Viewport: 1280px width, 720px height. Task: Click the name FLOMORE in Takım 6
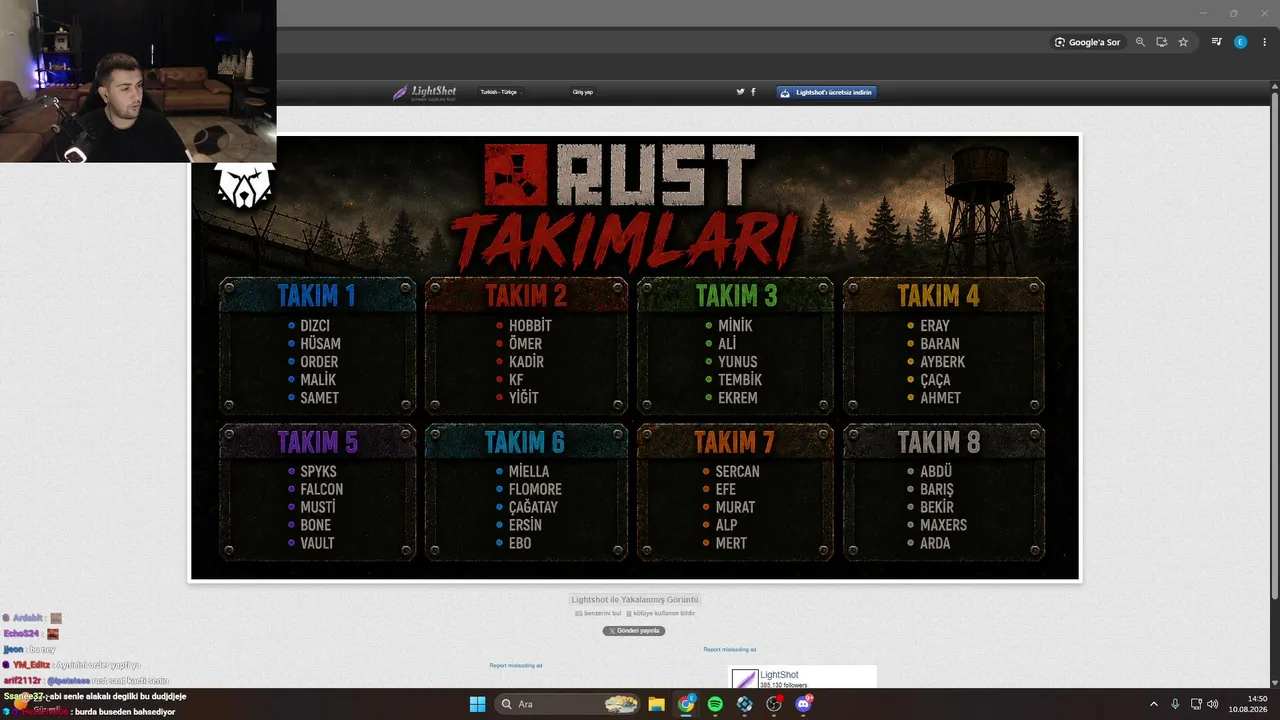pos(535,490)
